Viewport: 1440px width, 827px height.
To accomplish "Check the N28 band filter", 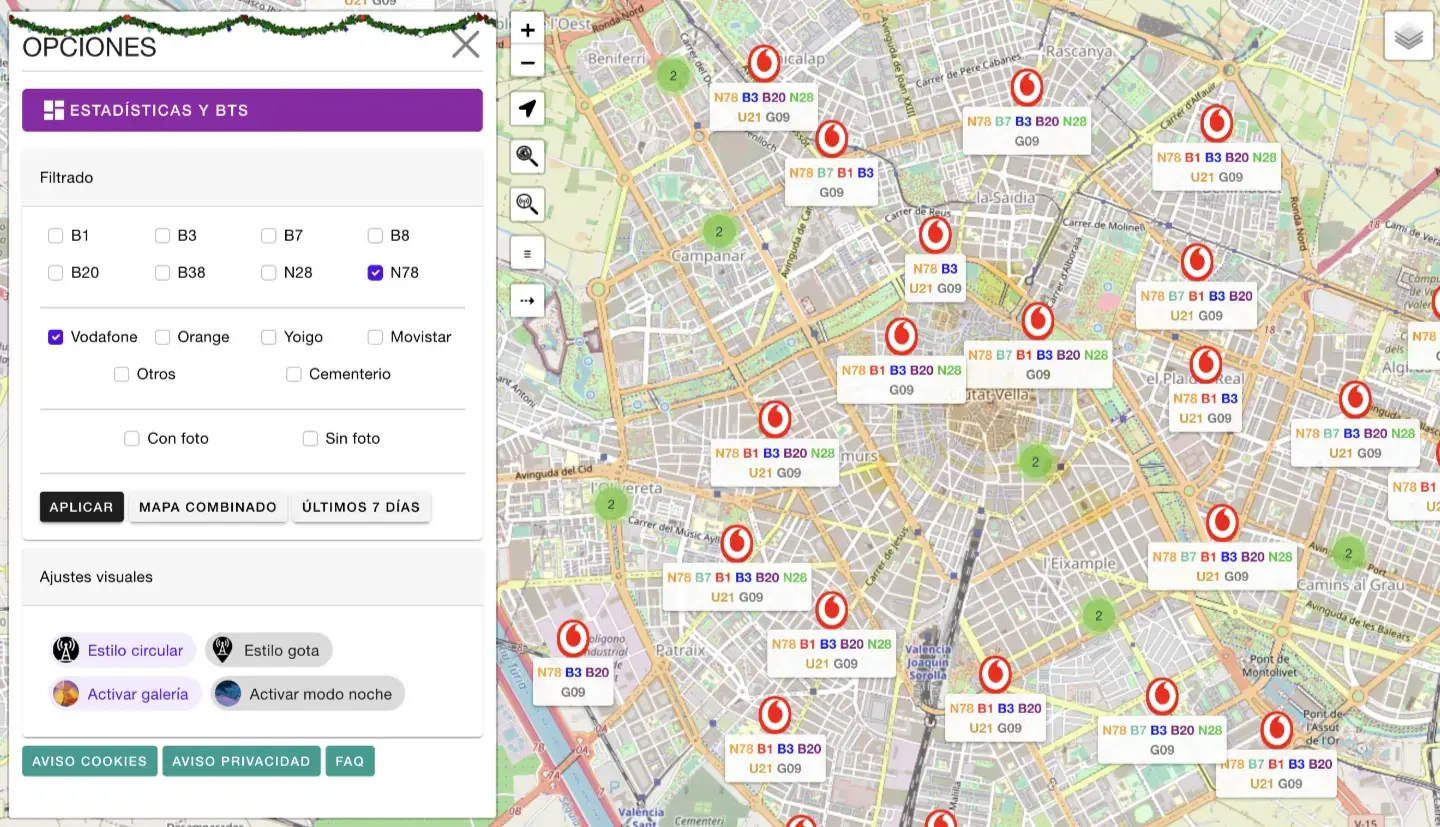I will click(x=268, y=272).
